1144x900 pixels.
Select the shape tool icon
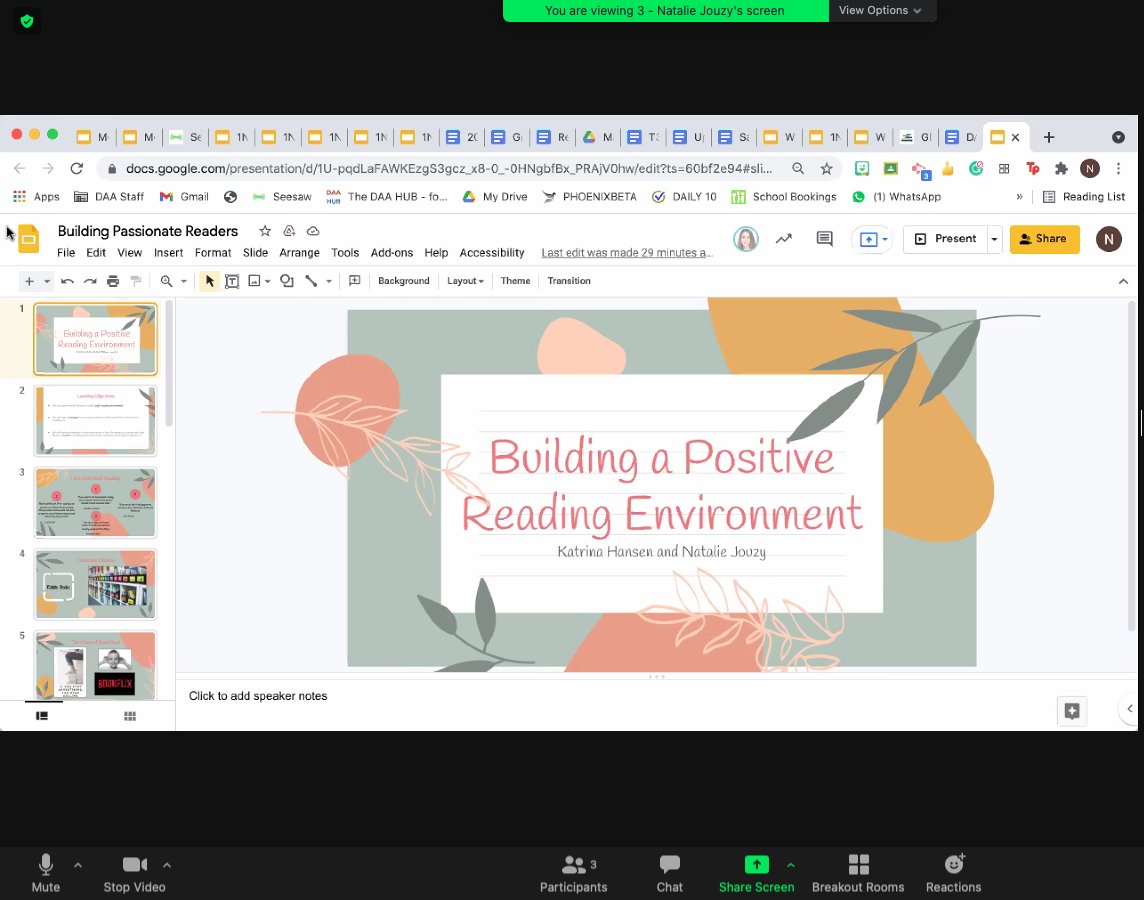point(287,281)
